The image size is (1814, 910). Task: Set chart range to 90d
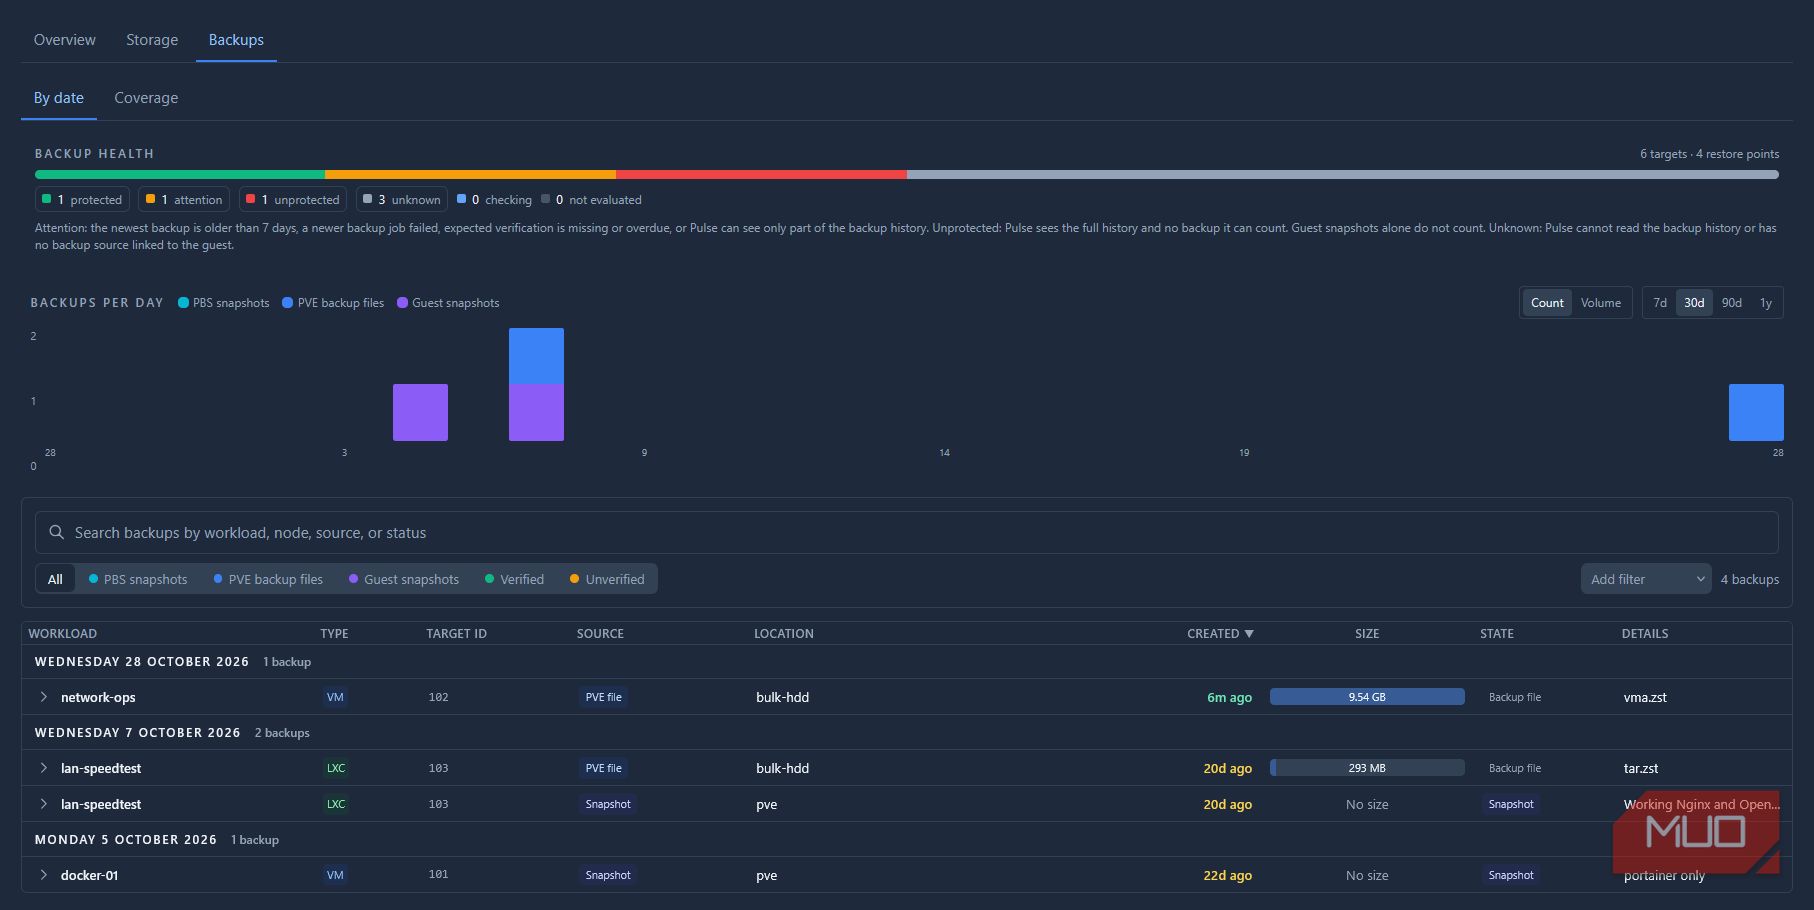[x=1732, y=303]
